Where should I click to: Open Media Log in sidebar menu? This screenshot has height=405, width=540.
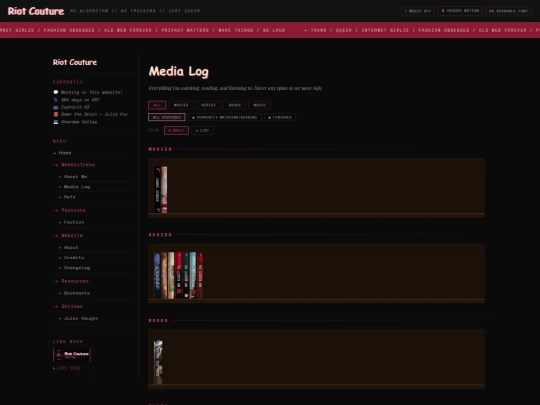pos(76,187)
